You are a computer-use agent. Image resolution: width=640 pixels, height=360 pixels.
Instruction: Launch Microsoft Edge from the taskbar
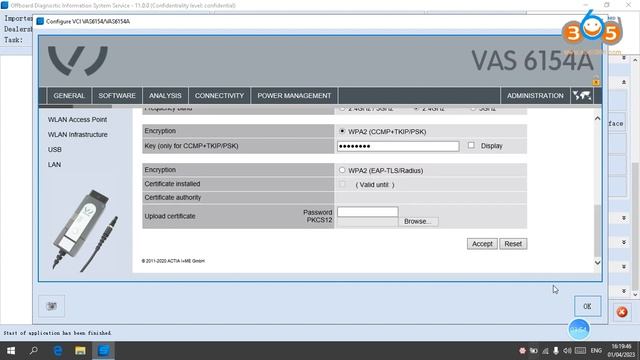(58, 351)
